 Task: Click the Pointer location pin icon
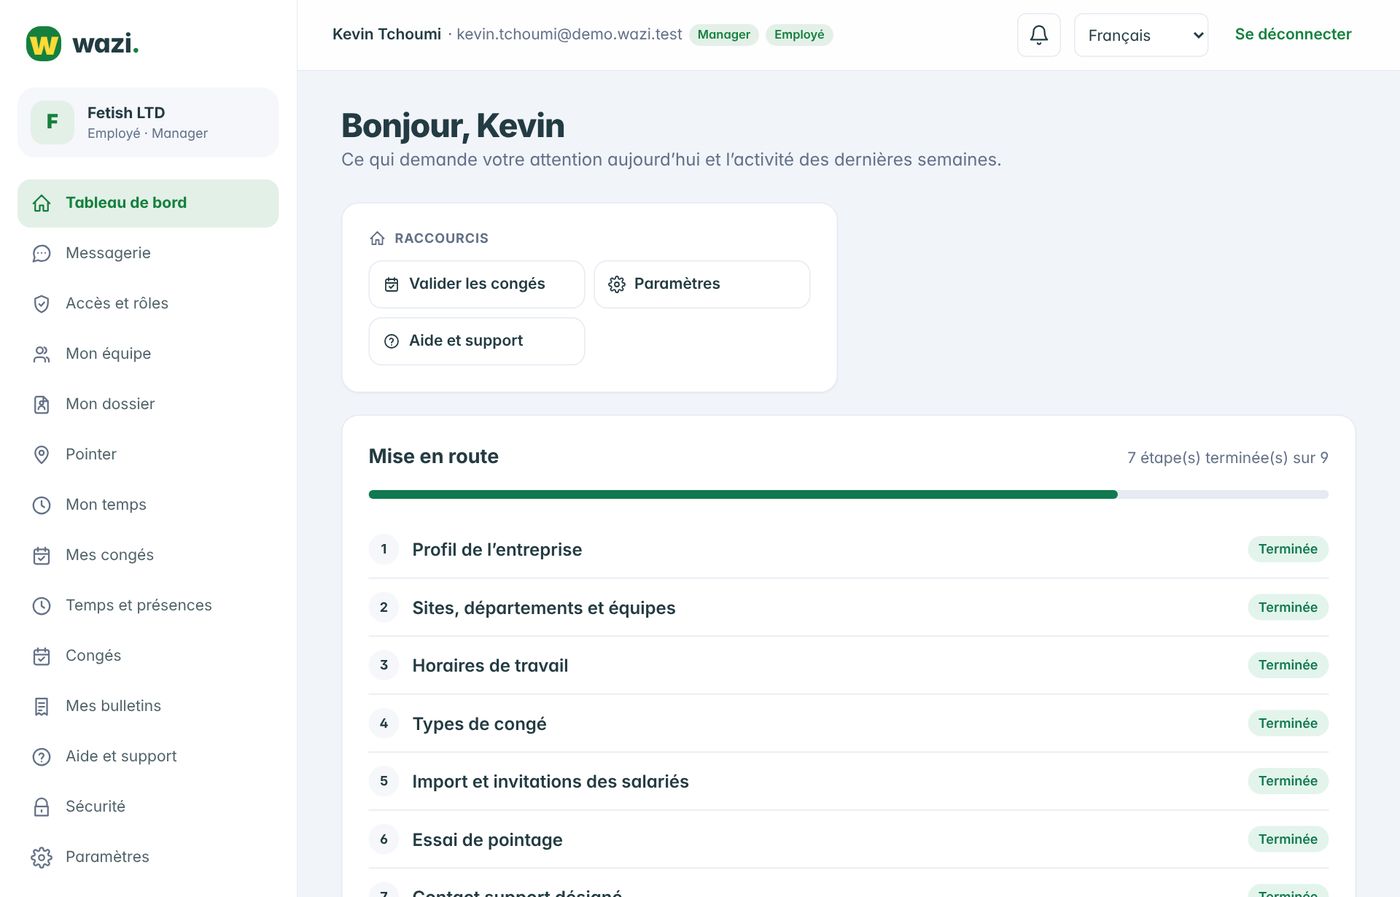click(x=41, y=455)
